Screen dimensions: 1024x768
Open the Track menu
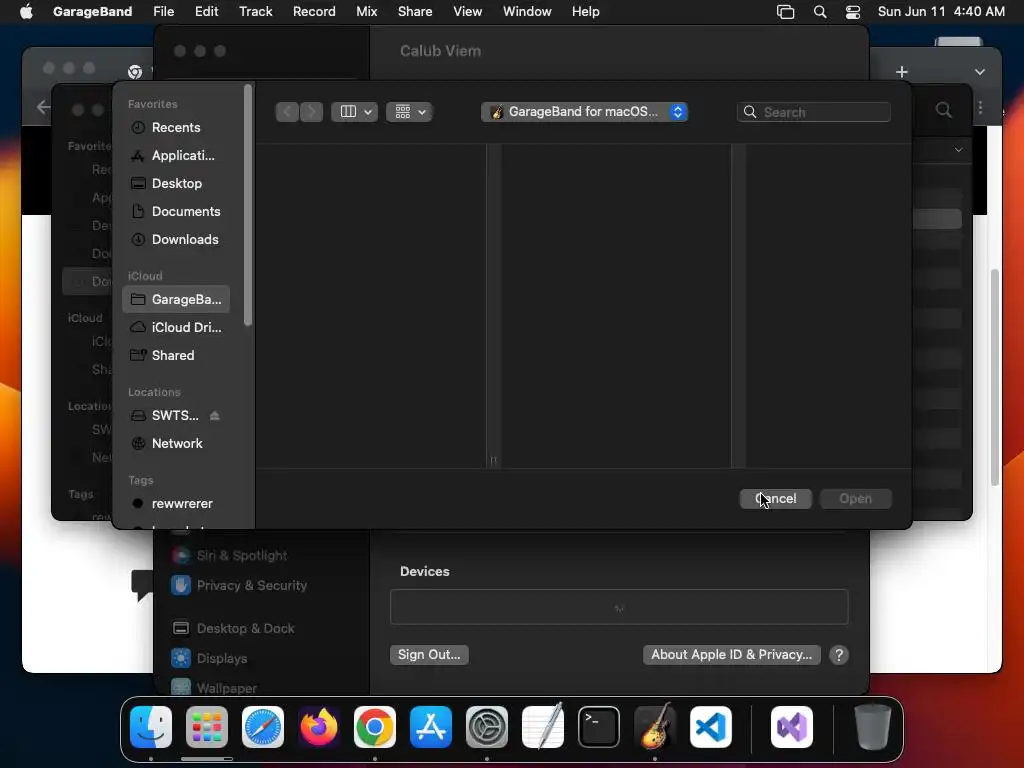[255, 12]
